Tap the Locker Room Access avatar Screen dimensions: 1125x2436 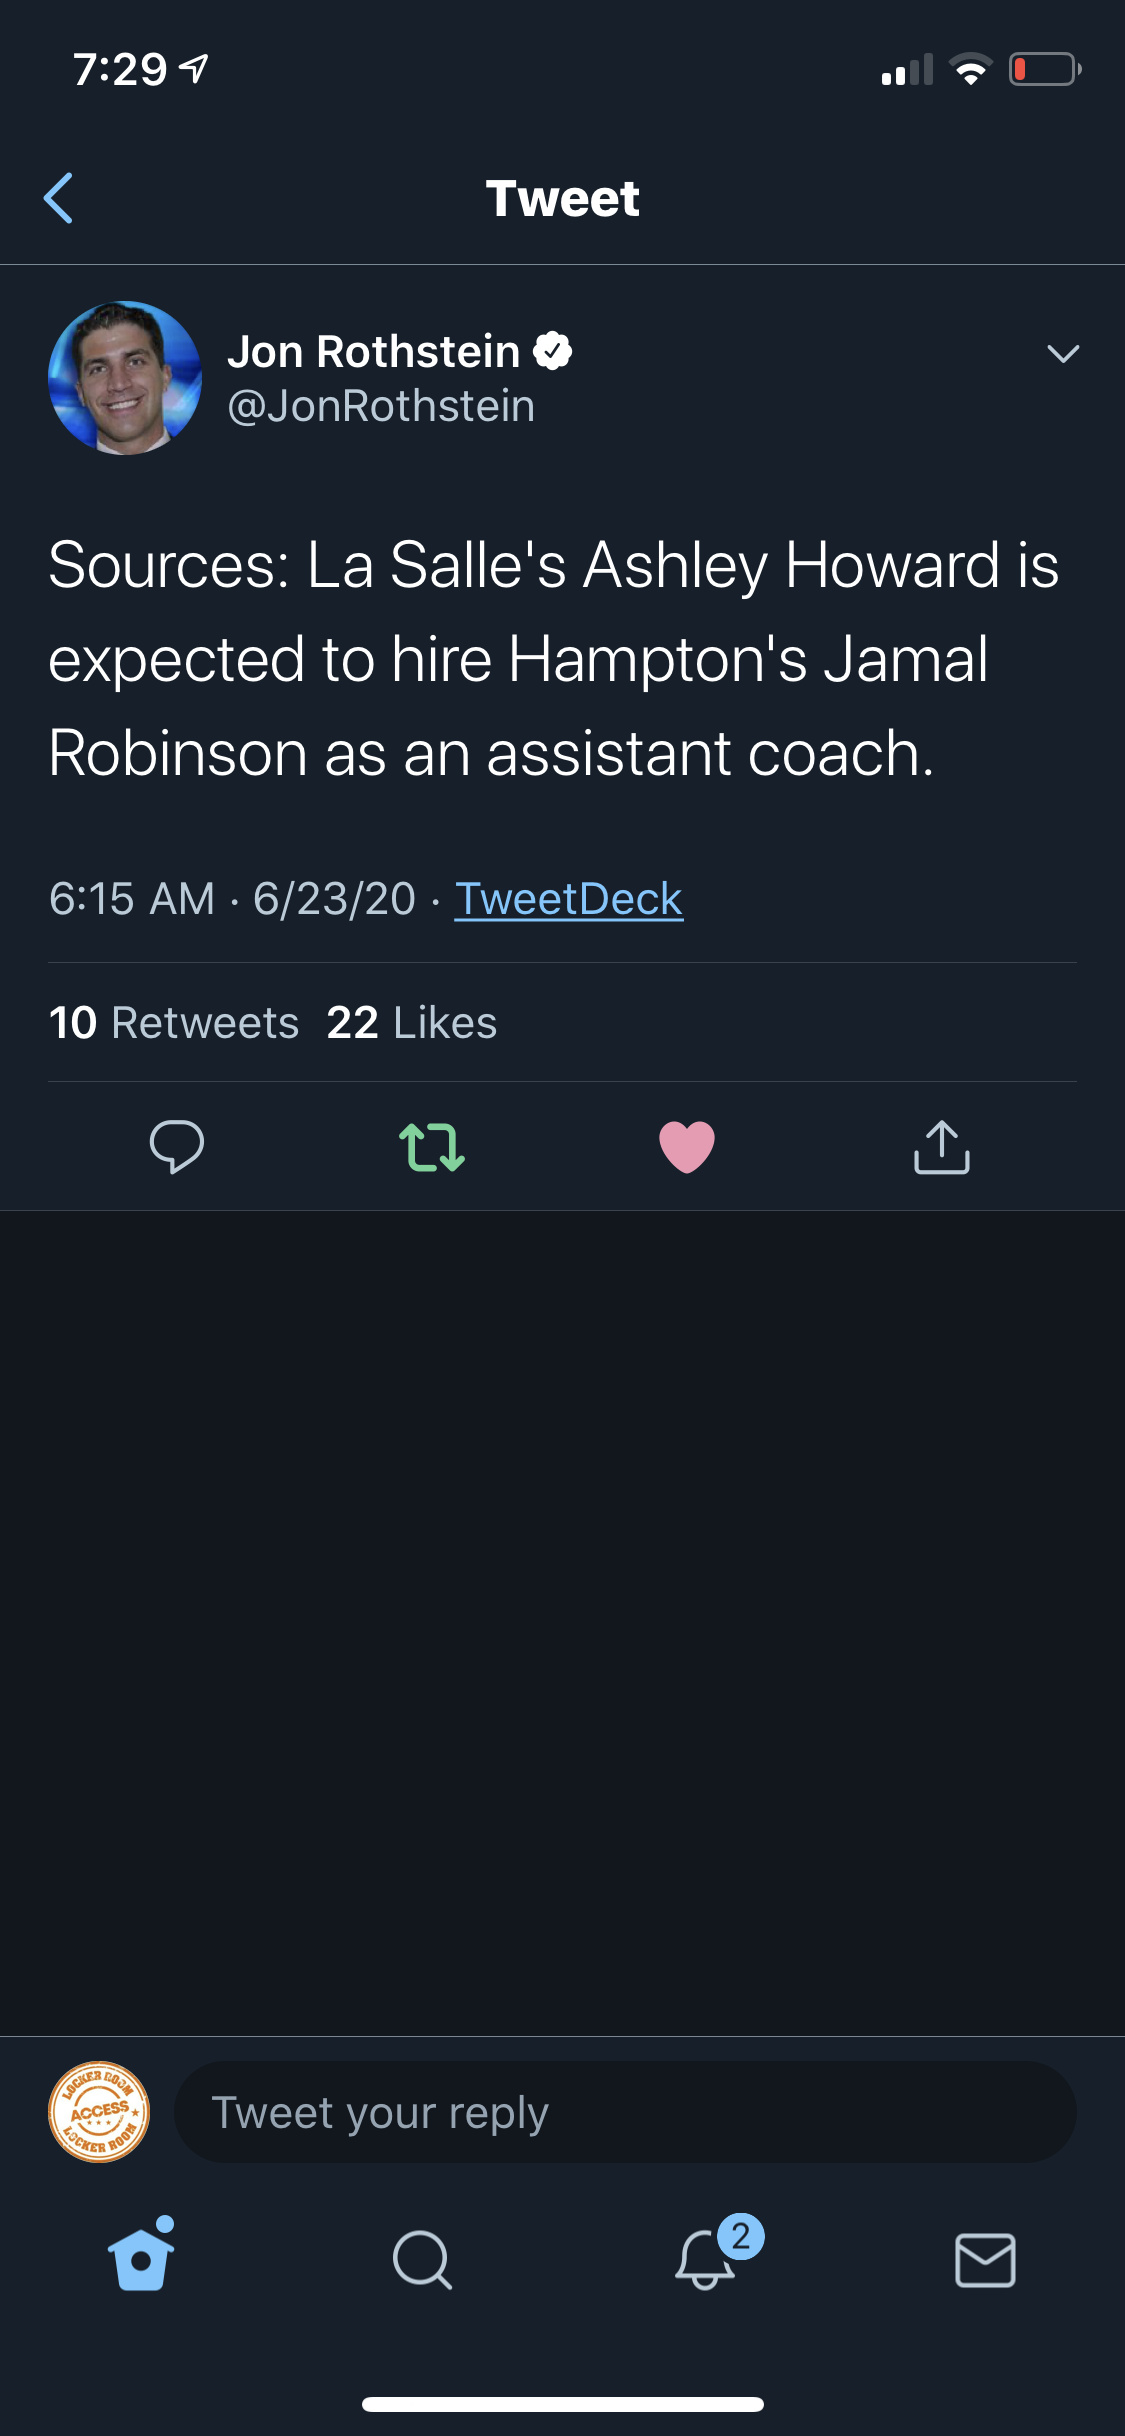[99, 2112]
